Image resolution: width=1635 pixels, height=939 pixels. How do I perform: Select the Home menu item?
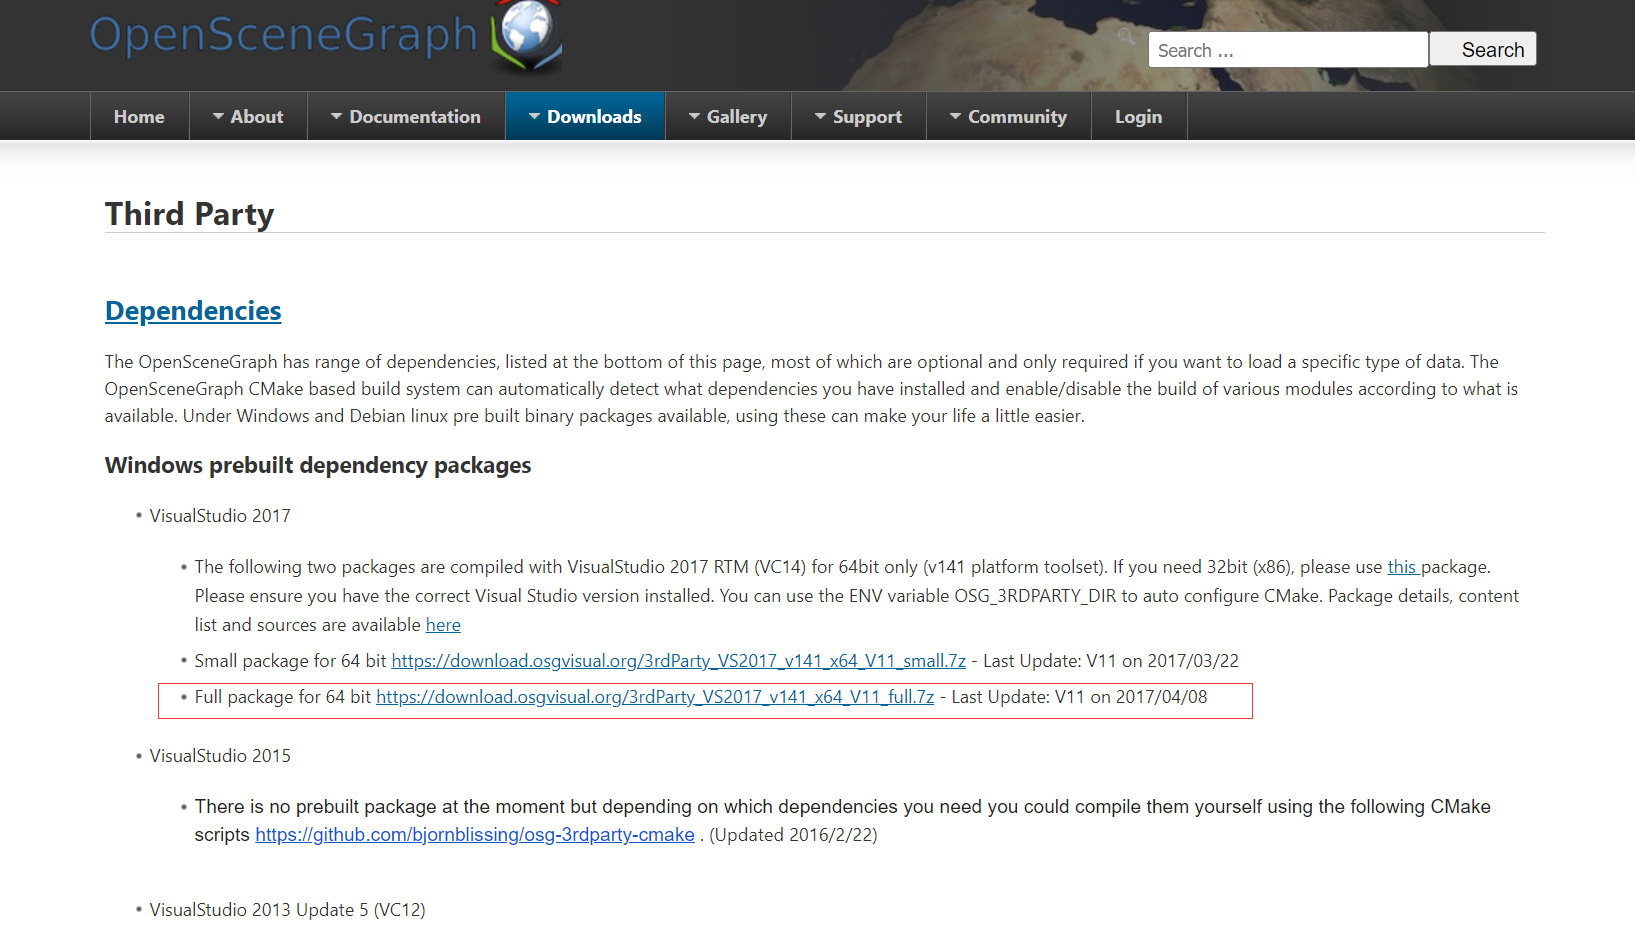pyautogui.click(x=139, y=116)
